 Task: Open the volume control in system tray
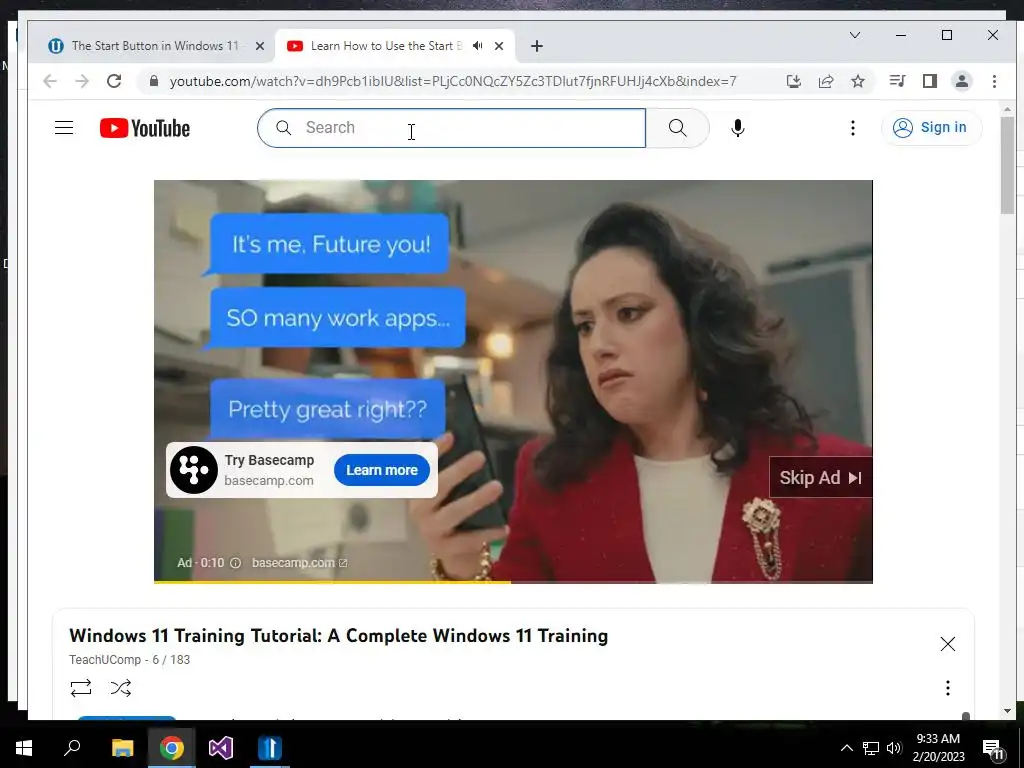click(x=894, y=748)
